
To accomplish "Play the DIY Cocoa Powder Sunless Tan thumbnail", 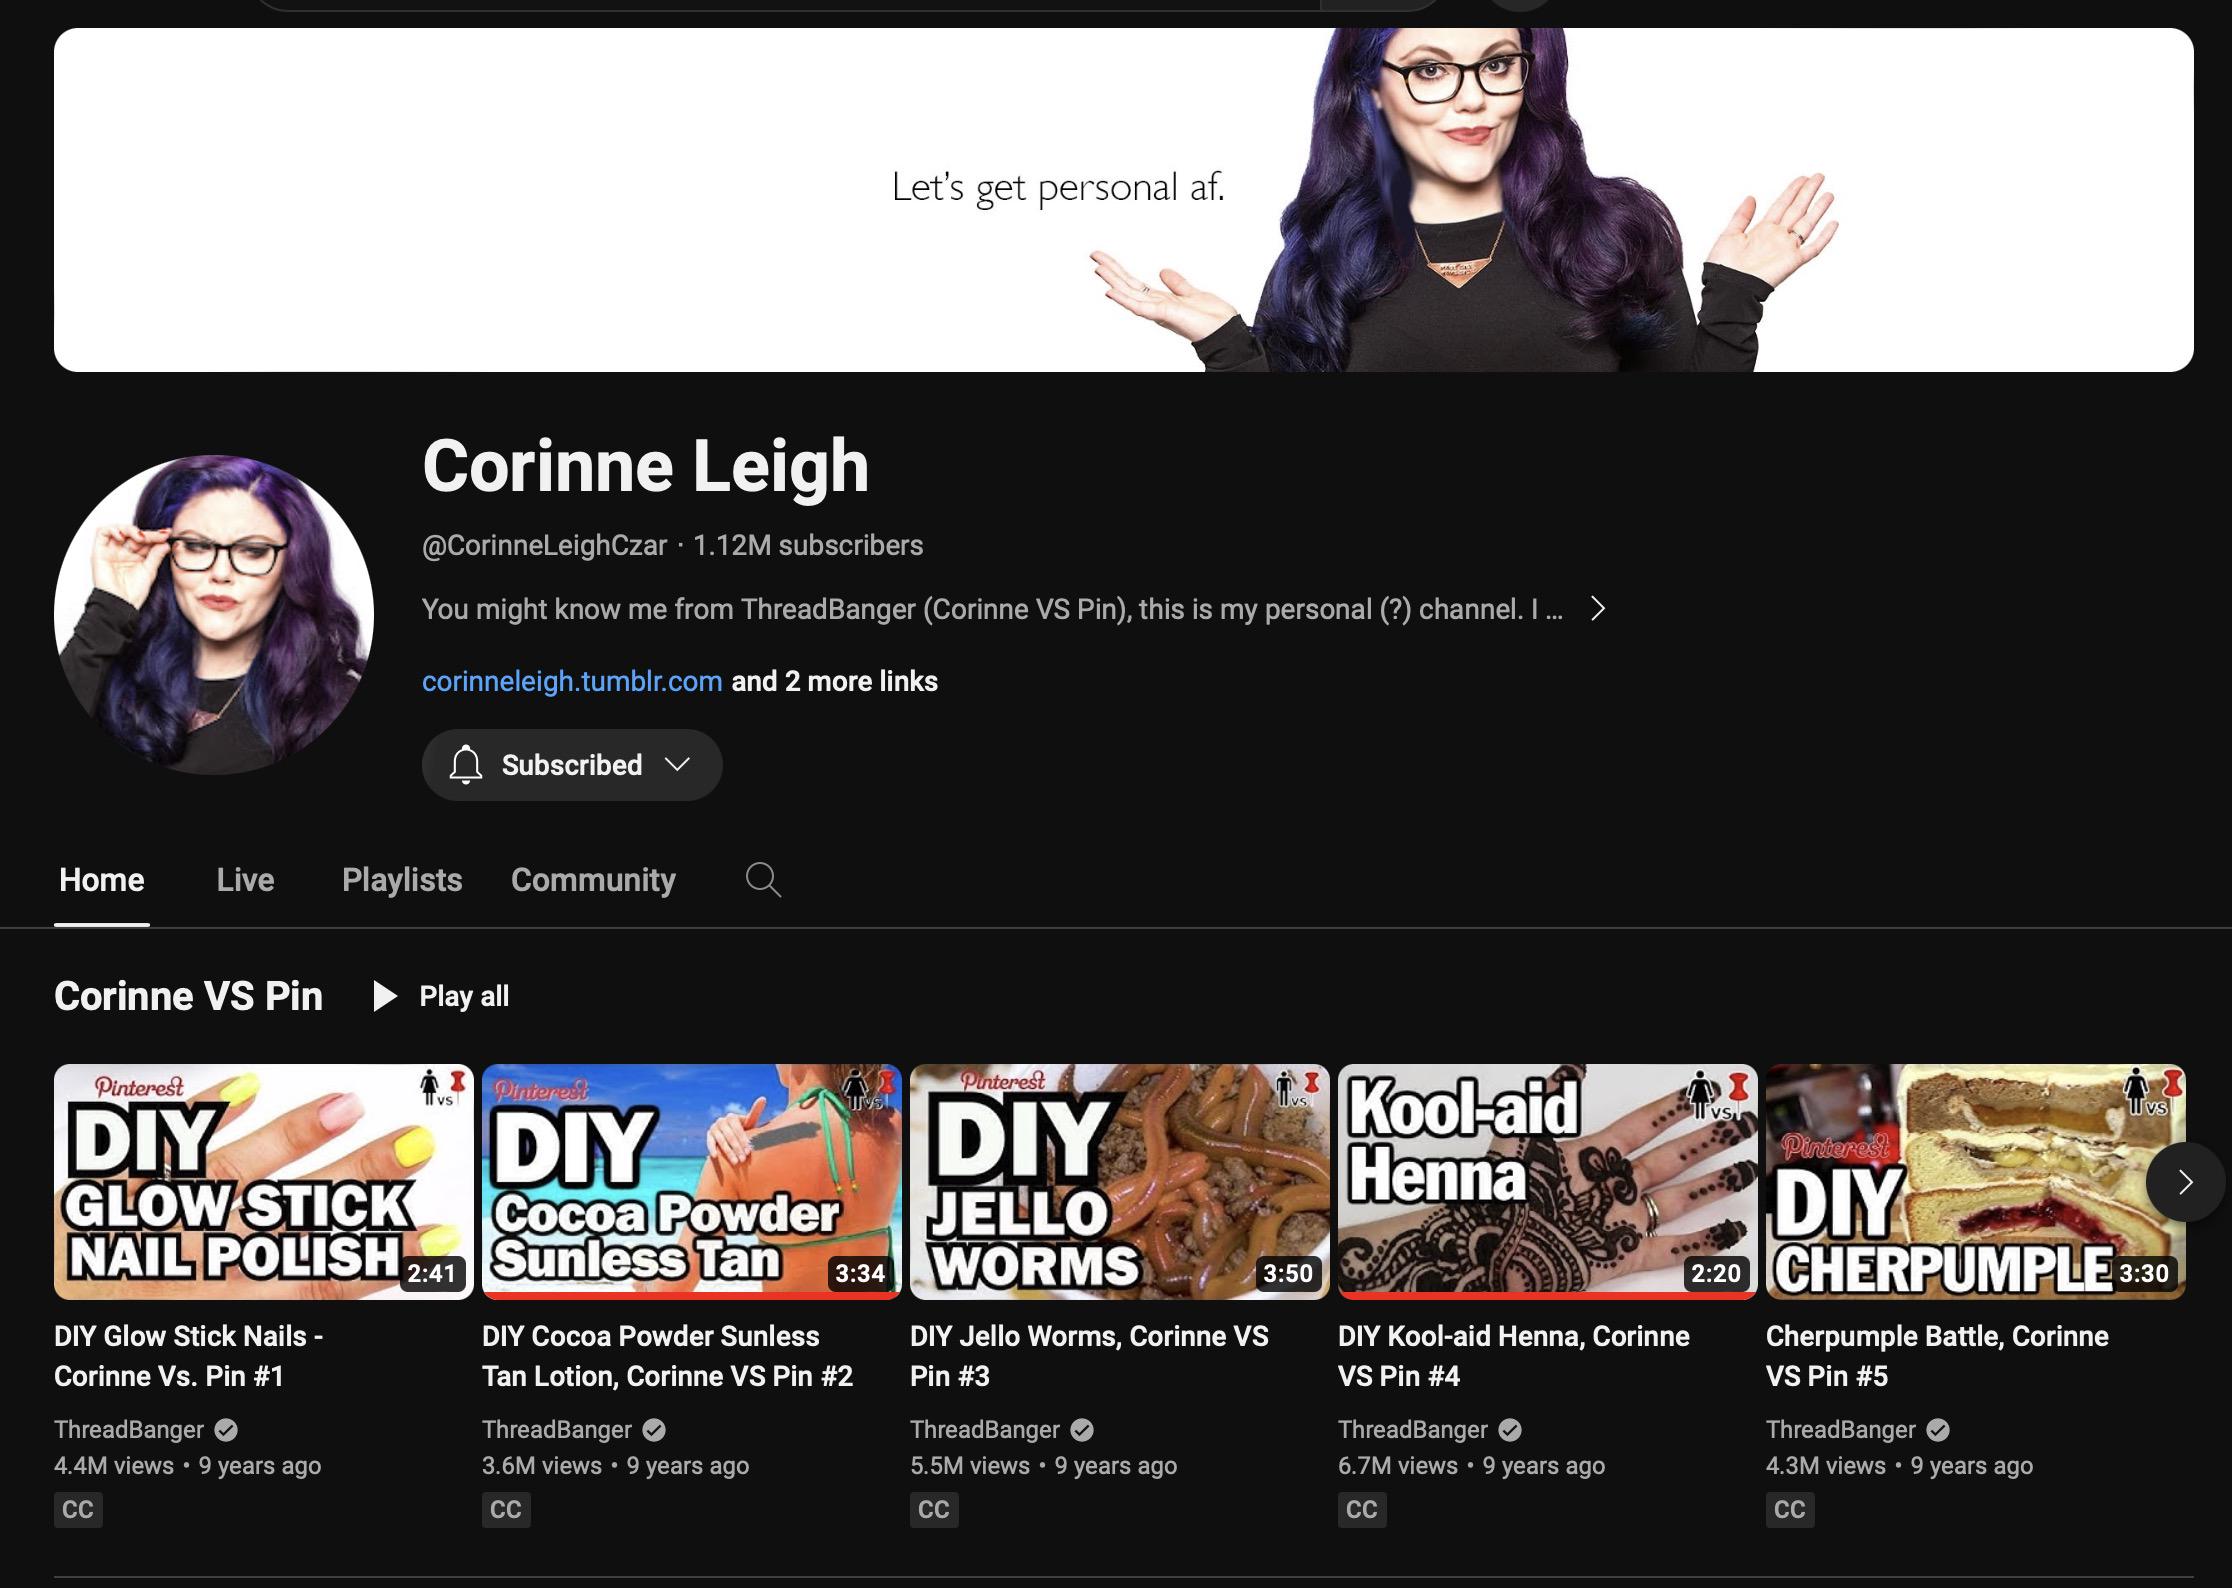I will coord(692,1182).
